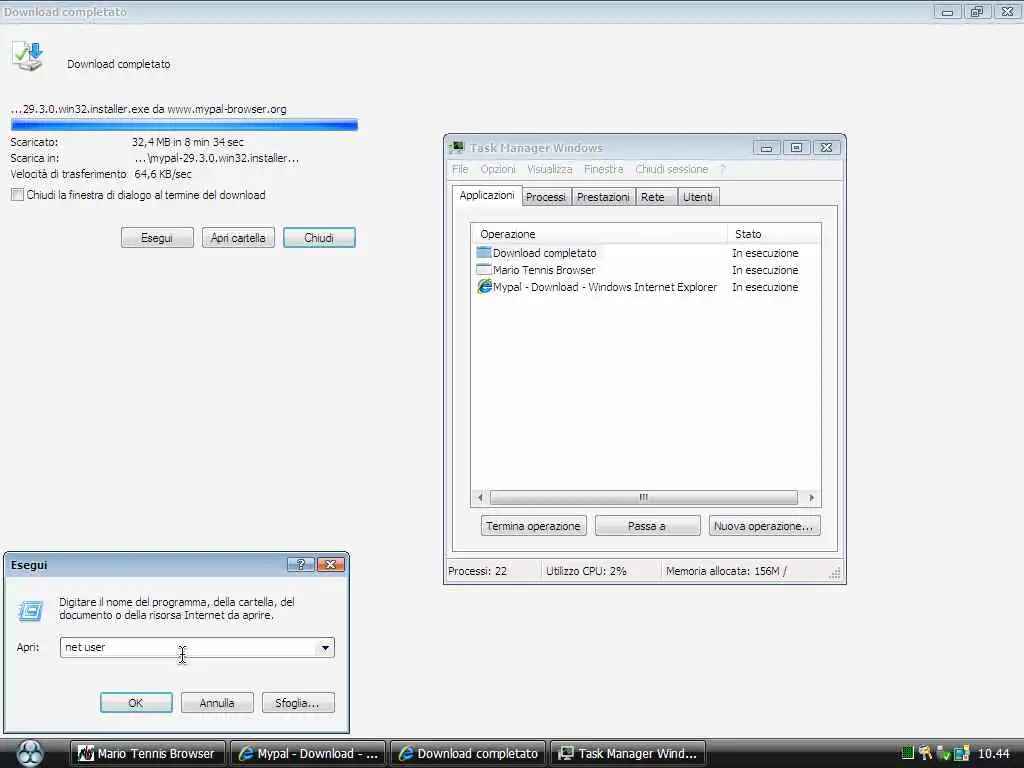Click the Task Manager resize grip corner
The width and height of the screenshot is (1024, 768).
(835, 573)
